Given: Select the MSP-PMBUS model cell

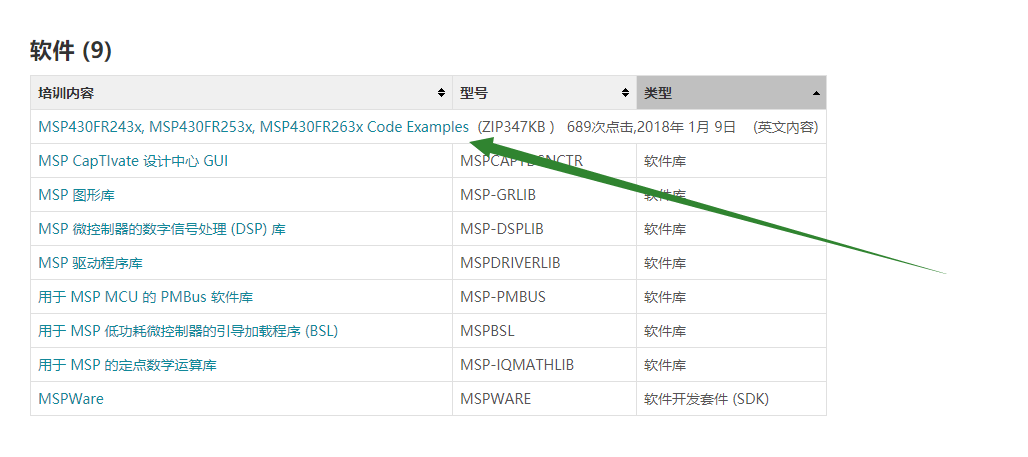Looking at the screenshot, I should click(x=544, y=297).
